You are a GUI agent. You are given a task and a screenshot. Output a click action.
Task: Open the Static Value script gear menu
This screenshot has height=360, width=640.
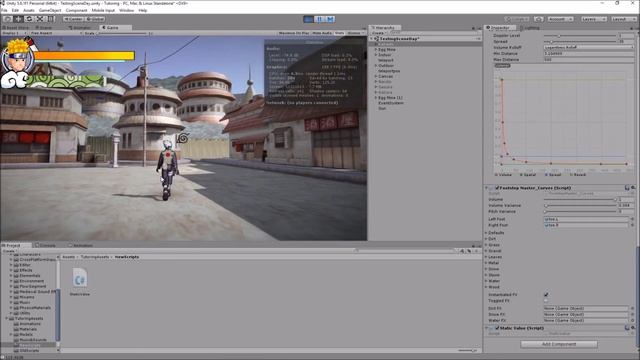pyautogui.click(x=633, y=328)
